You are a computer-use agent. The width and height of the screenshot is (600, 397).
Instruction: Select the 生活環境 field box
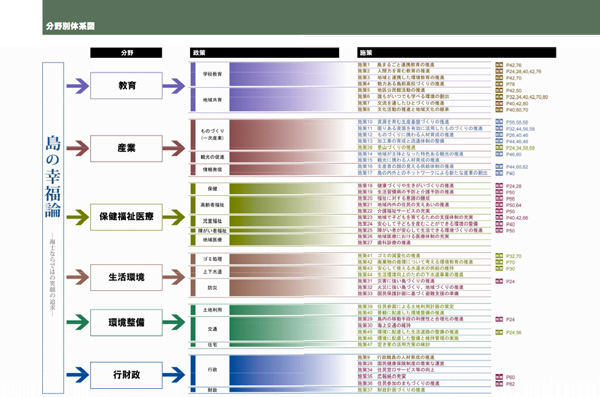coord(126,277)
